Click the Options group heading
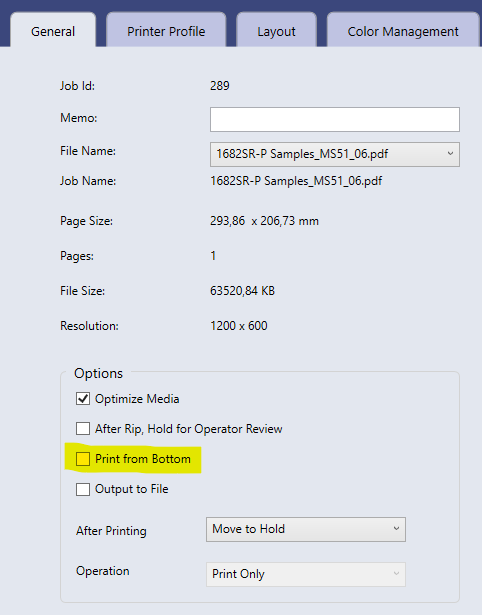Image resolution: width=482 pixels, height=615 pixels. pyautogui.click(x=98, y=373)
